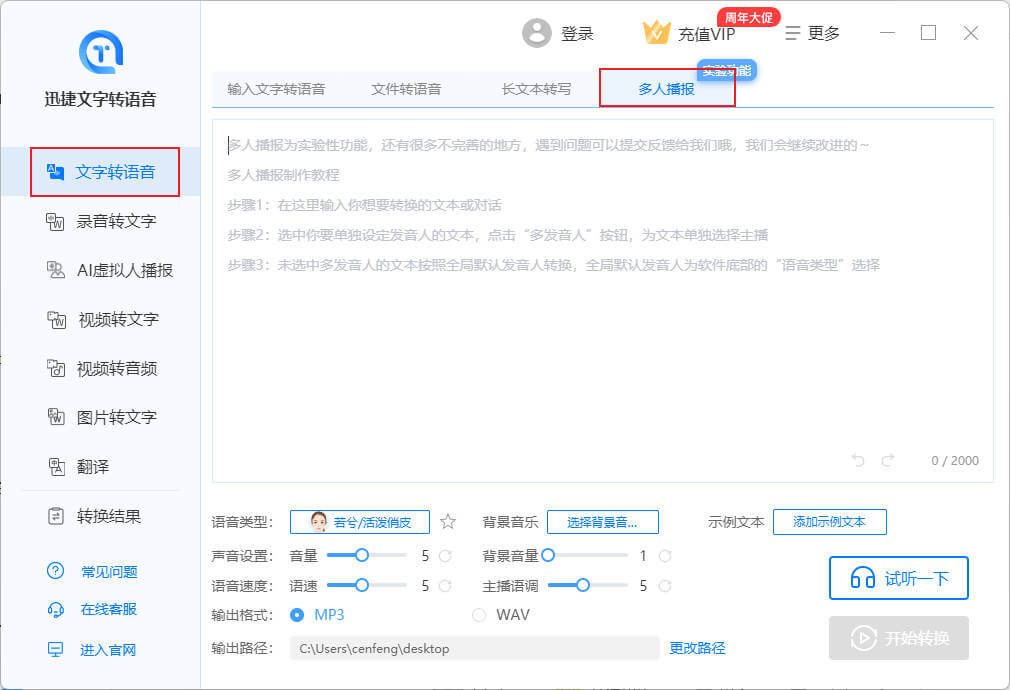Reset 音量 using its circular reset icon
The height and width of the screenshot is (690, 1010).
point(446,556)
